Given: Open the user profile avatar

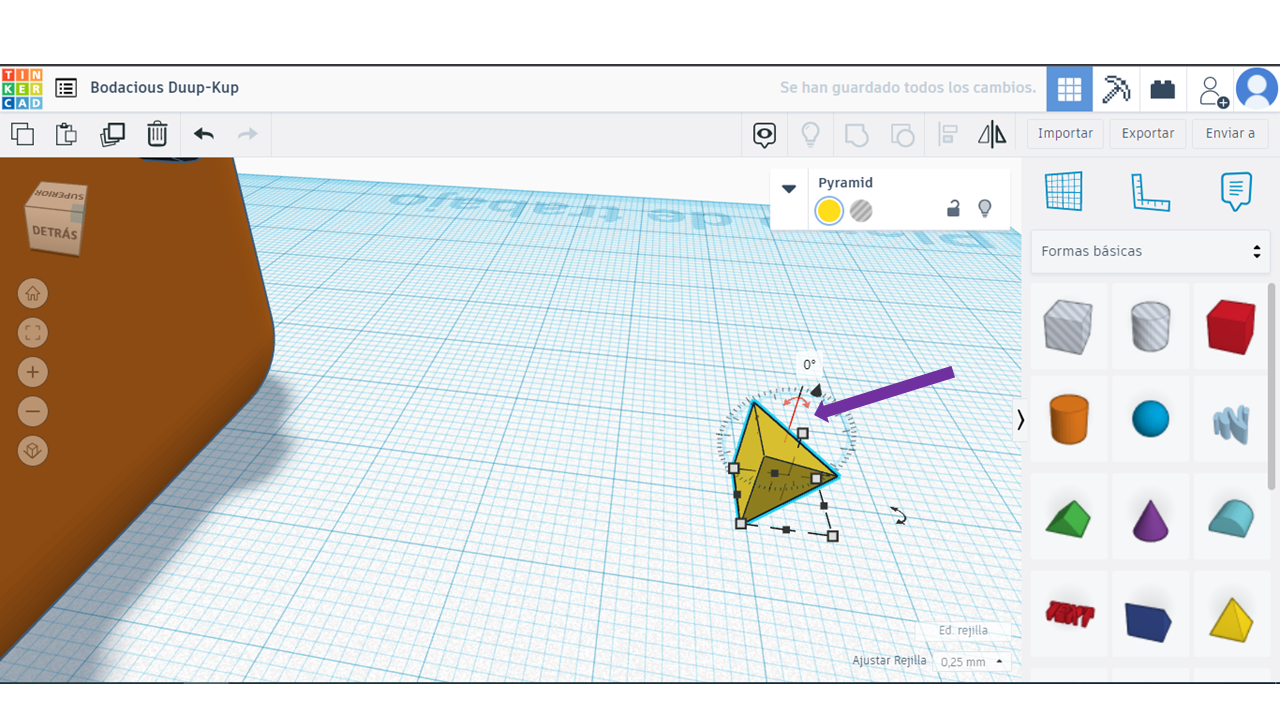Looking at the screenshot, I should (x=1257, y=89).
